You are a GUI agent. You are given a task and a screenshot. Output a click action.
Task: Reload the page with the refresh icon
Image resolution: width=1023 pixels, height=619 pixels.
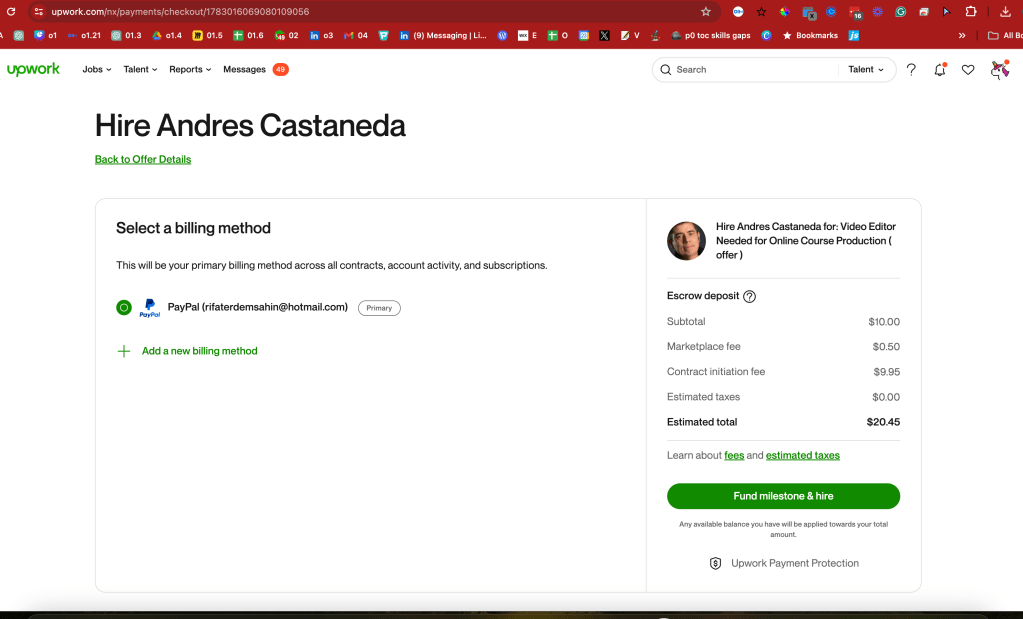(11, 11)
